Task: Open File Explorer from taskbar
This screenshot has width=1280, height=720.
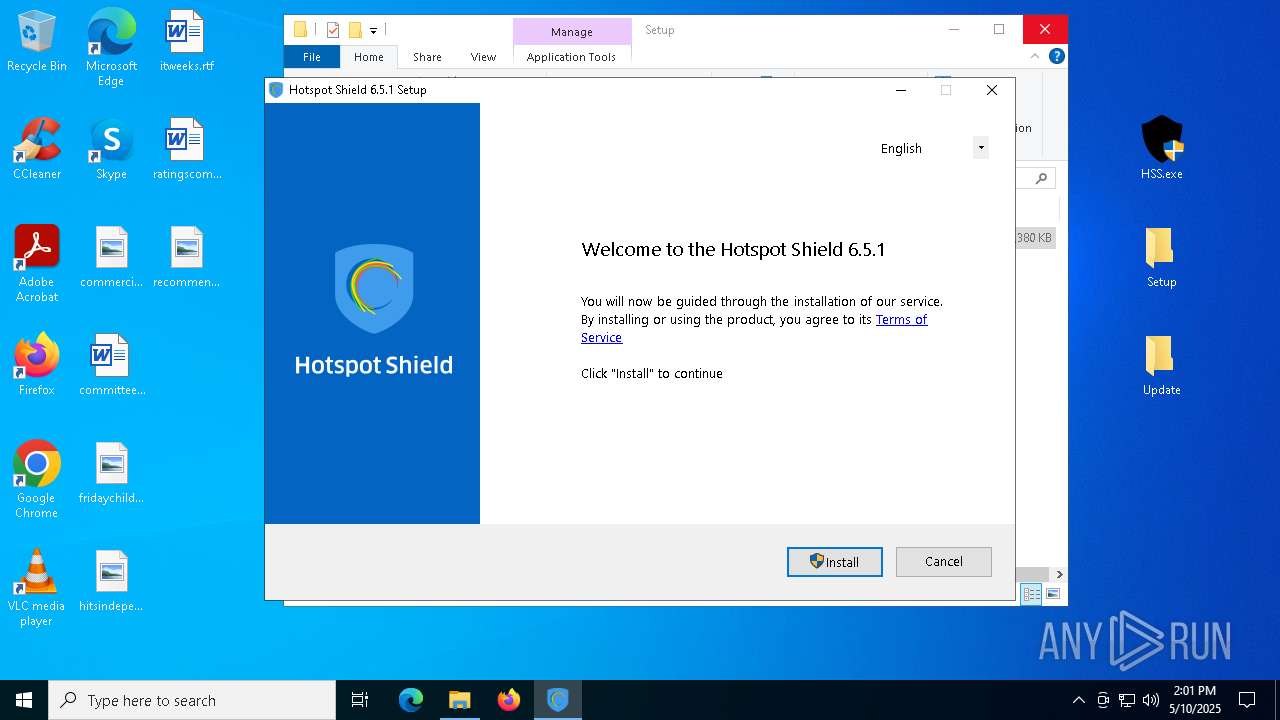Action: click(x=460, y=700)
